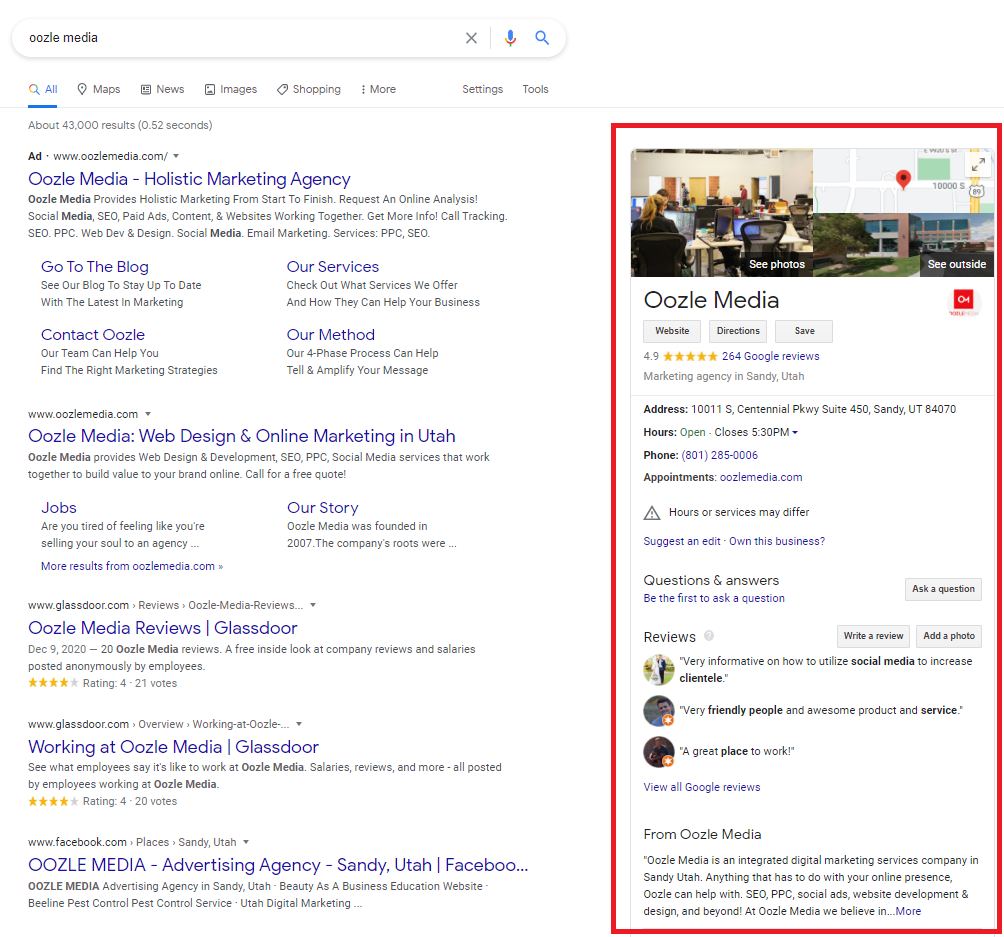Viewport: 1004px width, 937px height.
Task: Open the map thumbnail in business panel
Action: 903,181
